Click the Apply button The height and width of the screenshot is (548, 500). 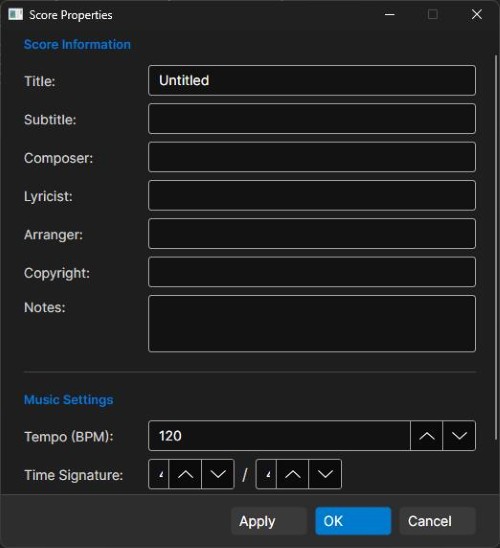pos(269,521)
